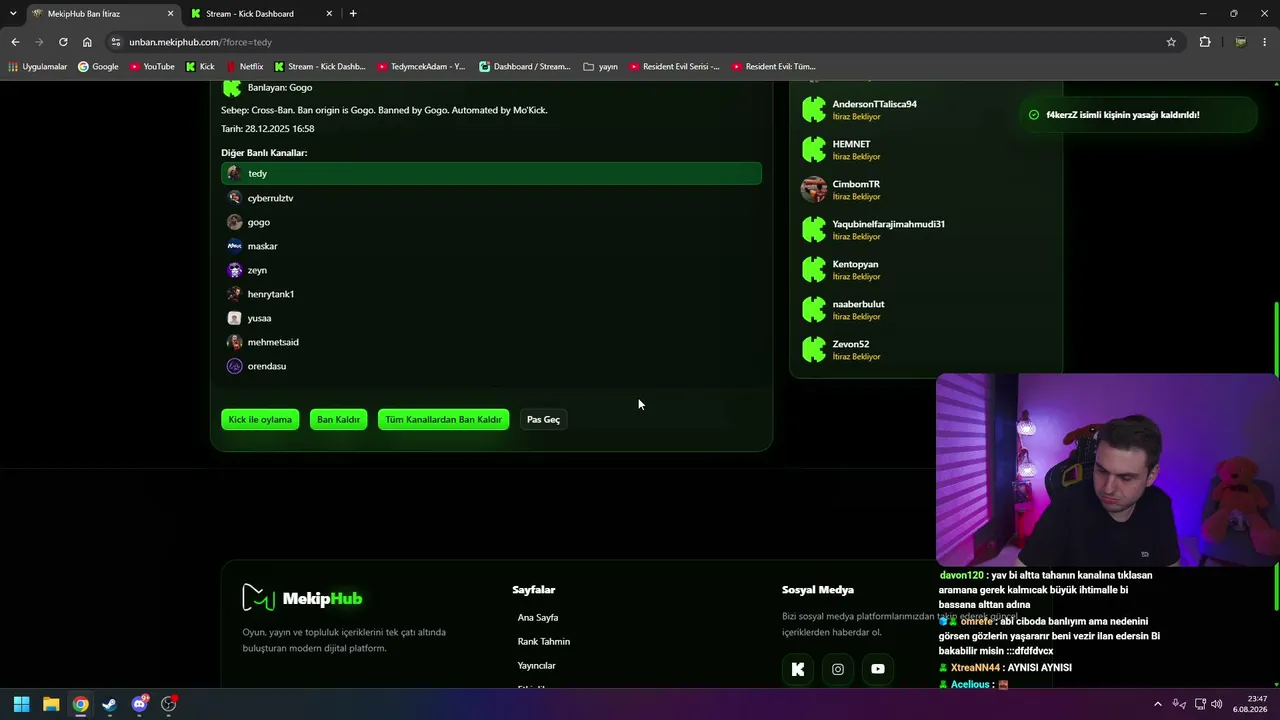The width and height of the screenshot is (1280, 720).
Task: Click AndersonTTalisca94's Kick avatar icon
Action: point(814,109)
